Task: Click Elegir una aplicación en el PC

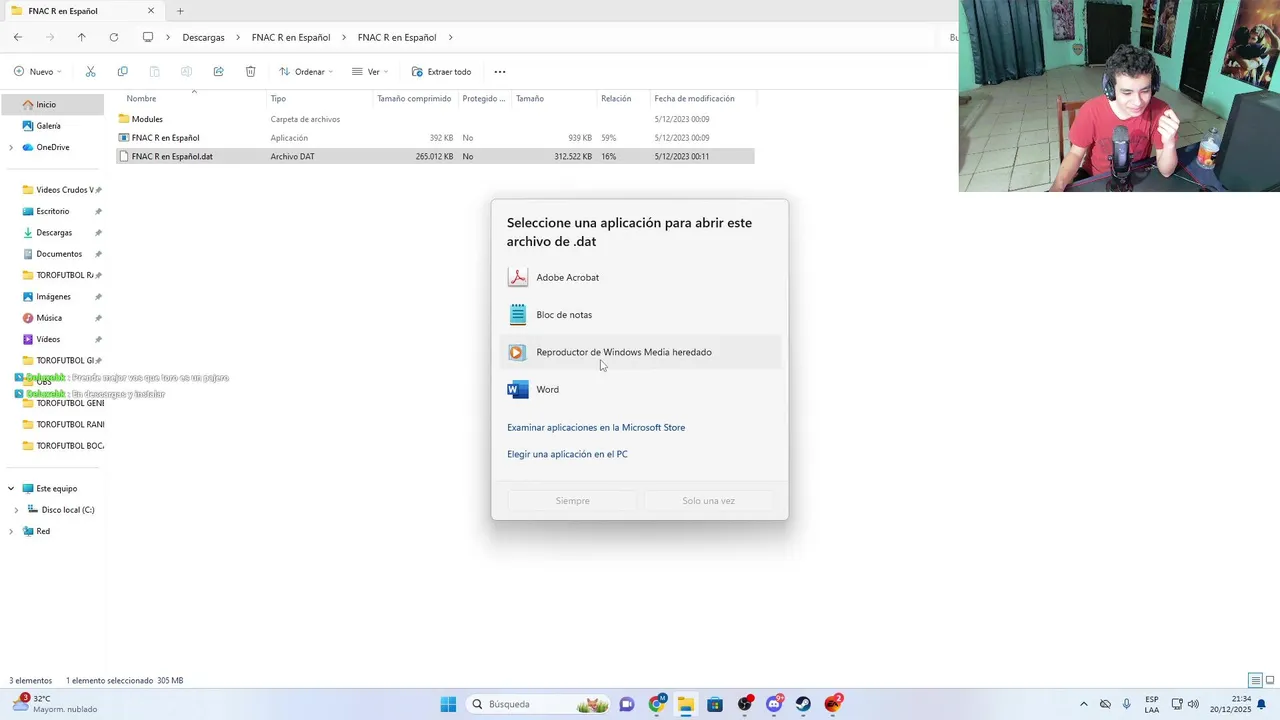Action: (x=567, y=454)
